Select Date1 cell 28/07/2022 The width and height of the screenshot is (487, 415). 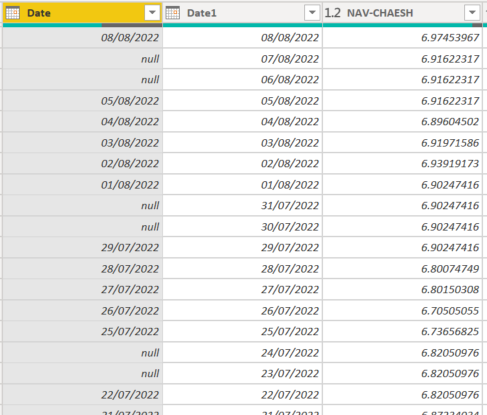[242, 269]
